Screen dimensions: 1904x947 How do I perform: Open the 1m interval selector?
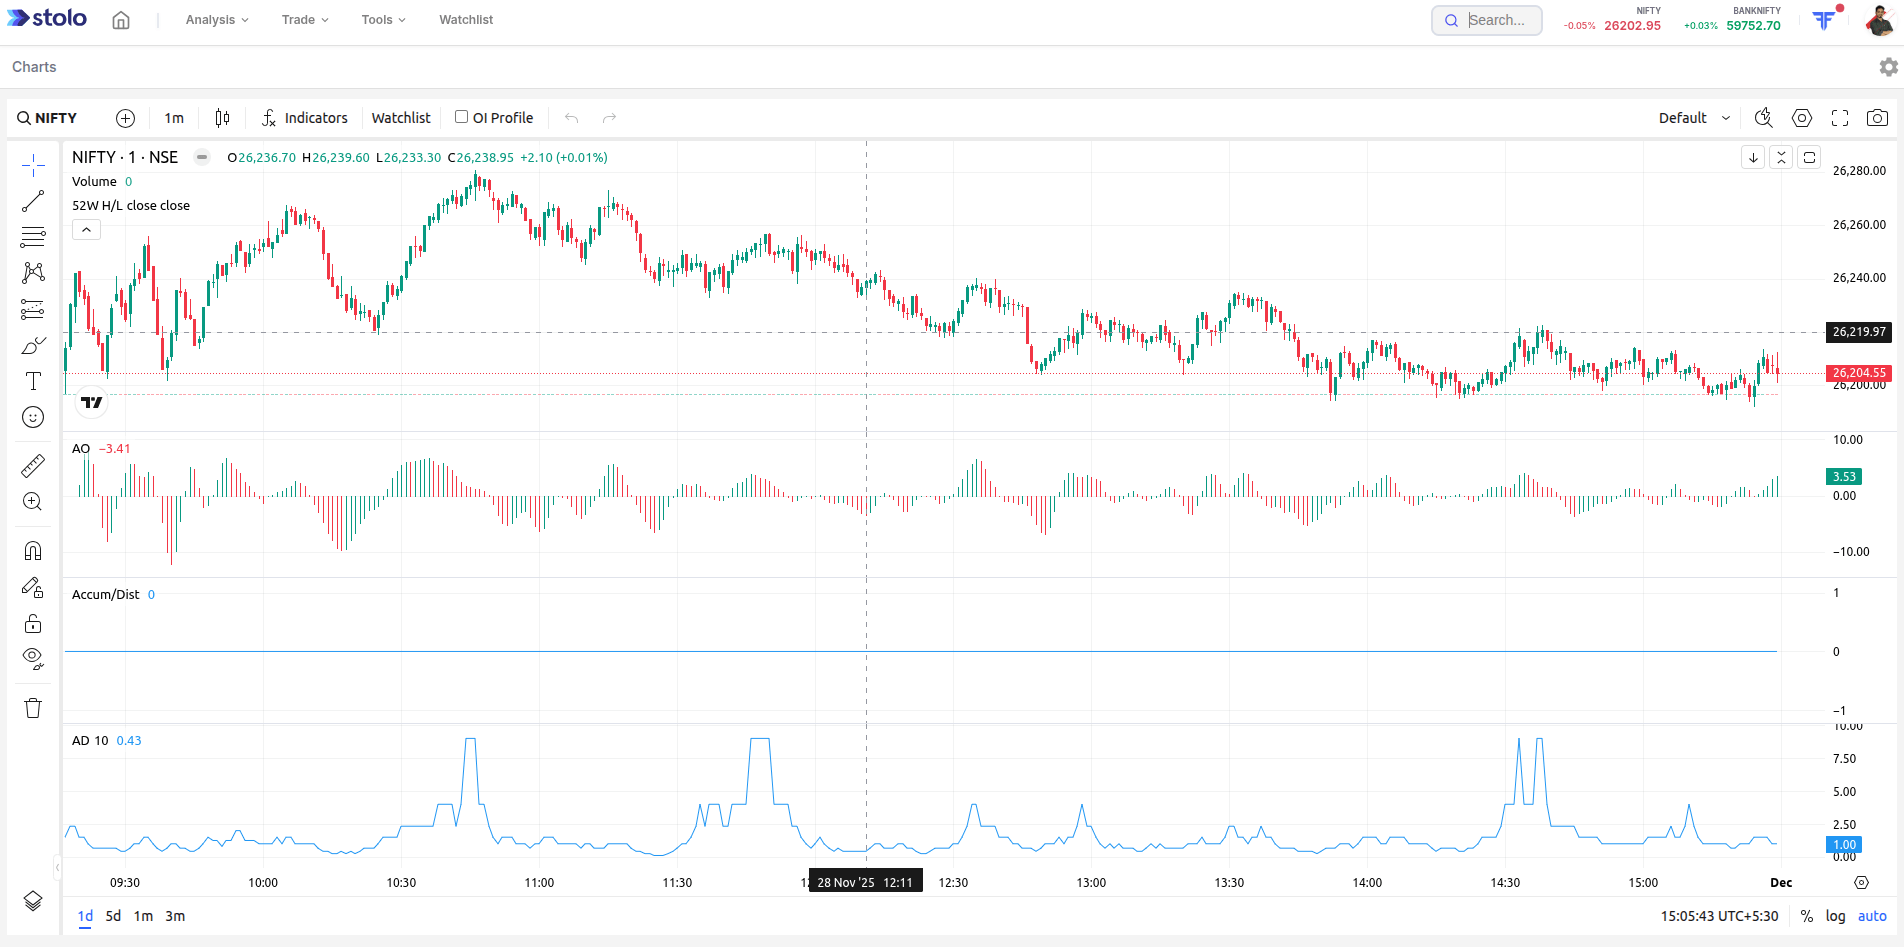[173, 117]
